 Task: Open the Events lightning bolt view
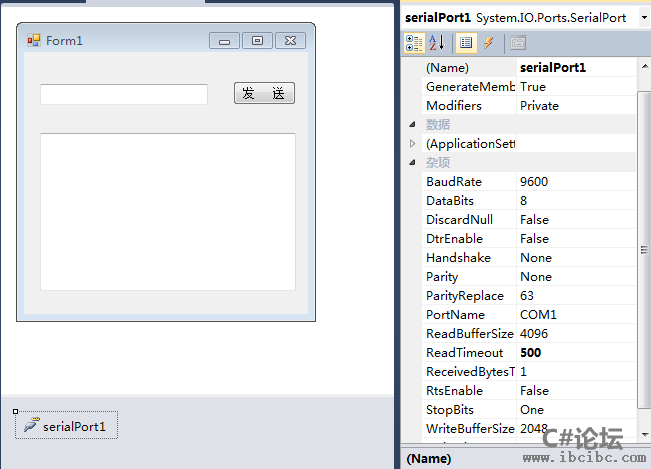click(488, 42)
